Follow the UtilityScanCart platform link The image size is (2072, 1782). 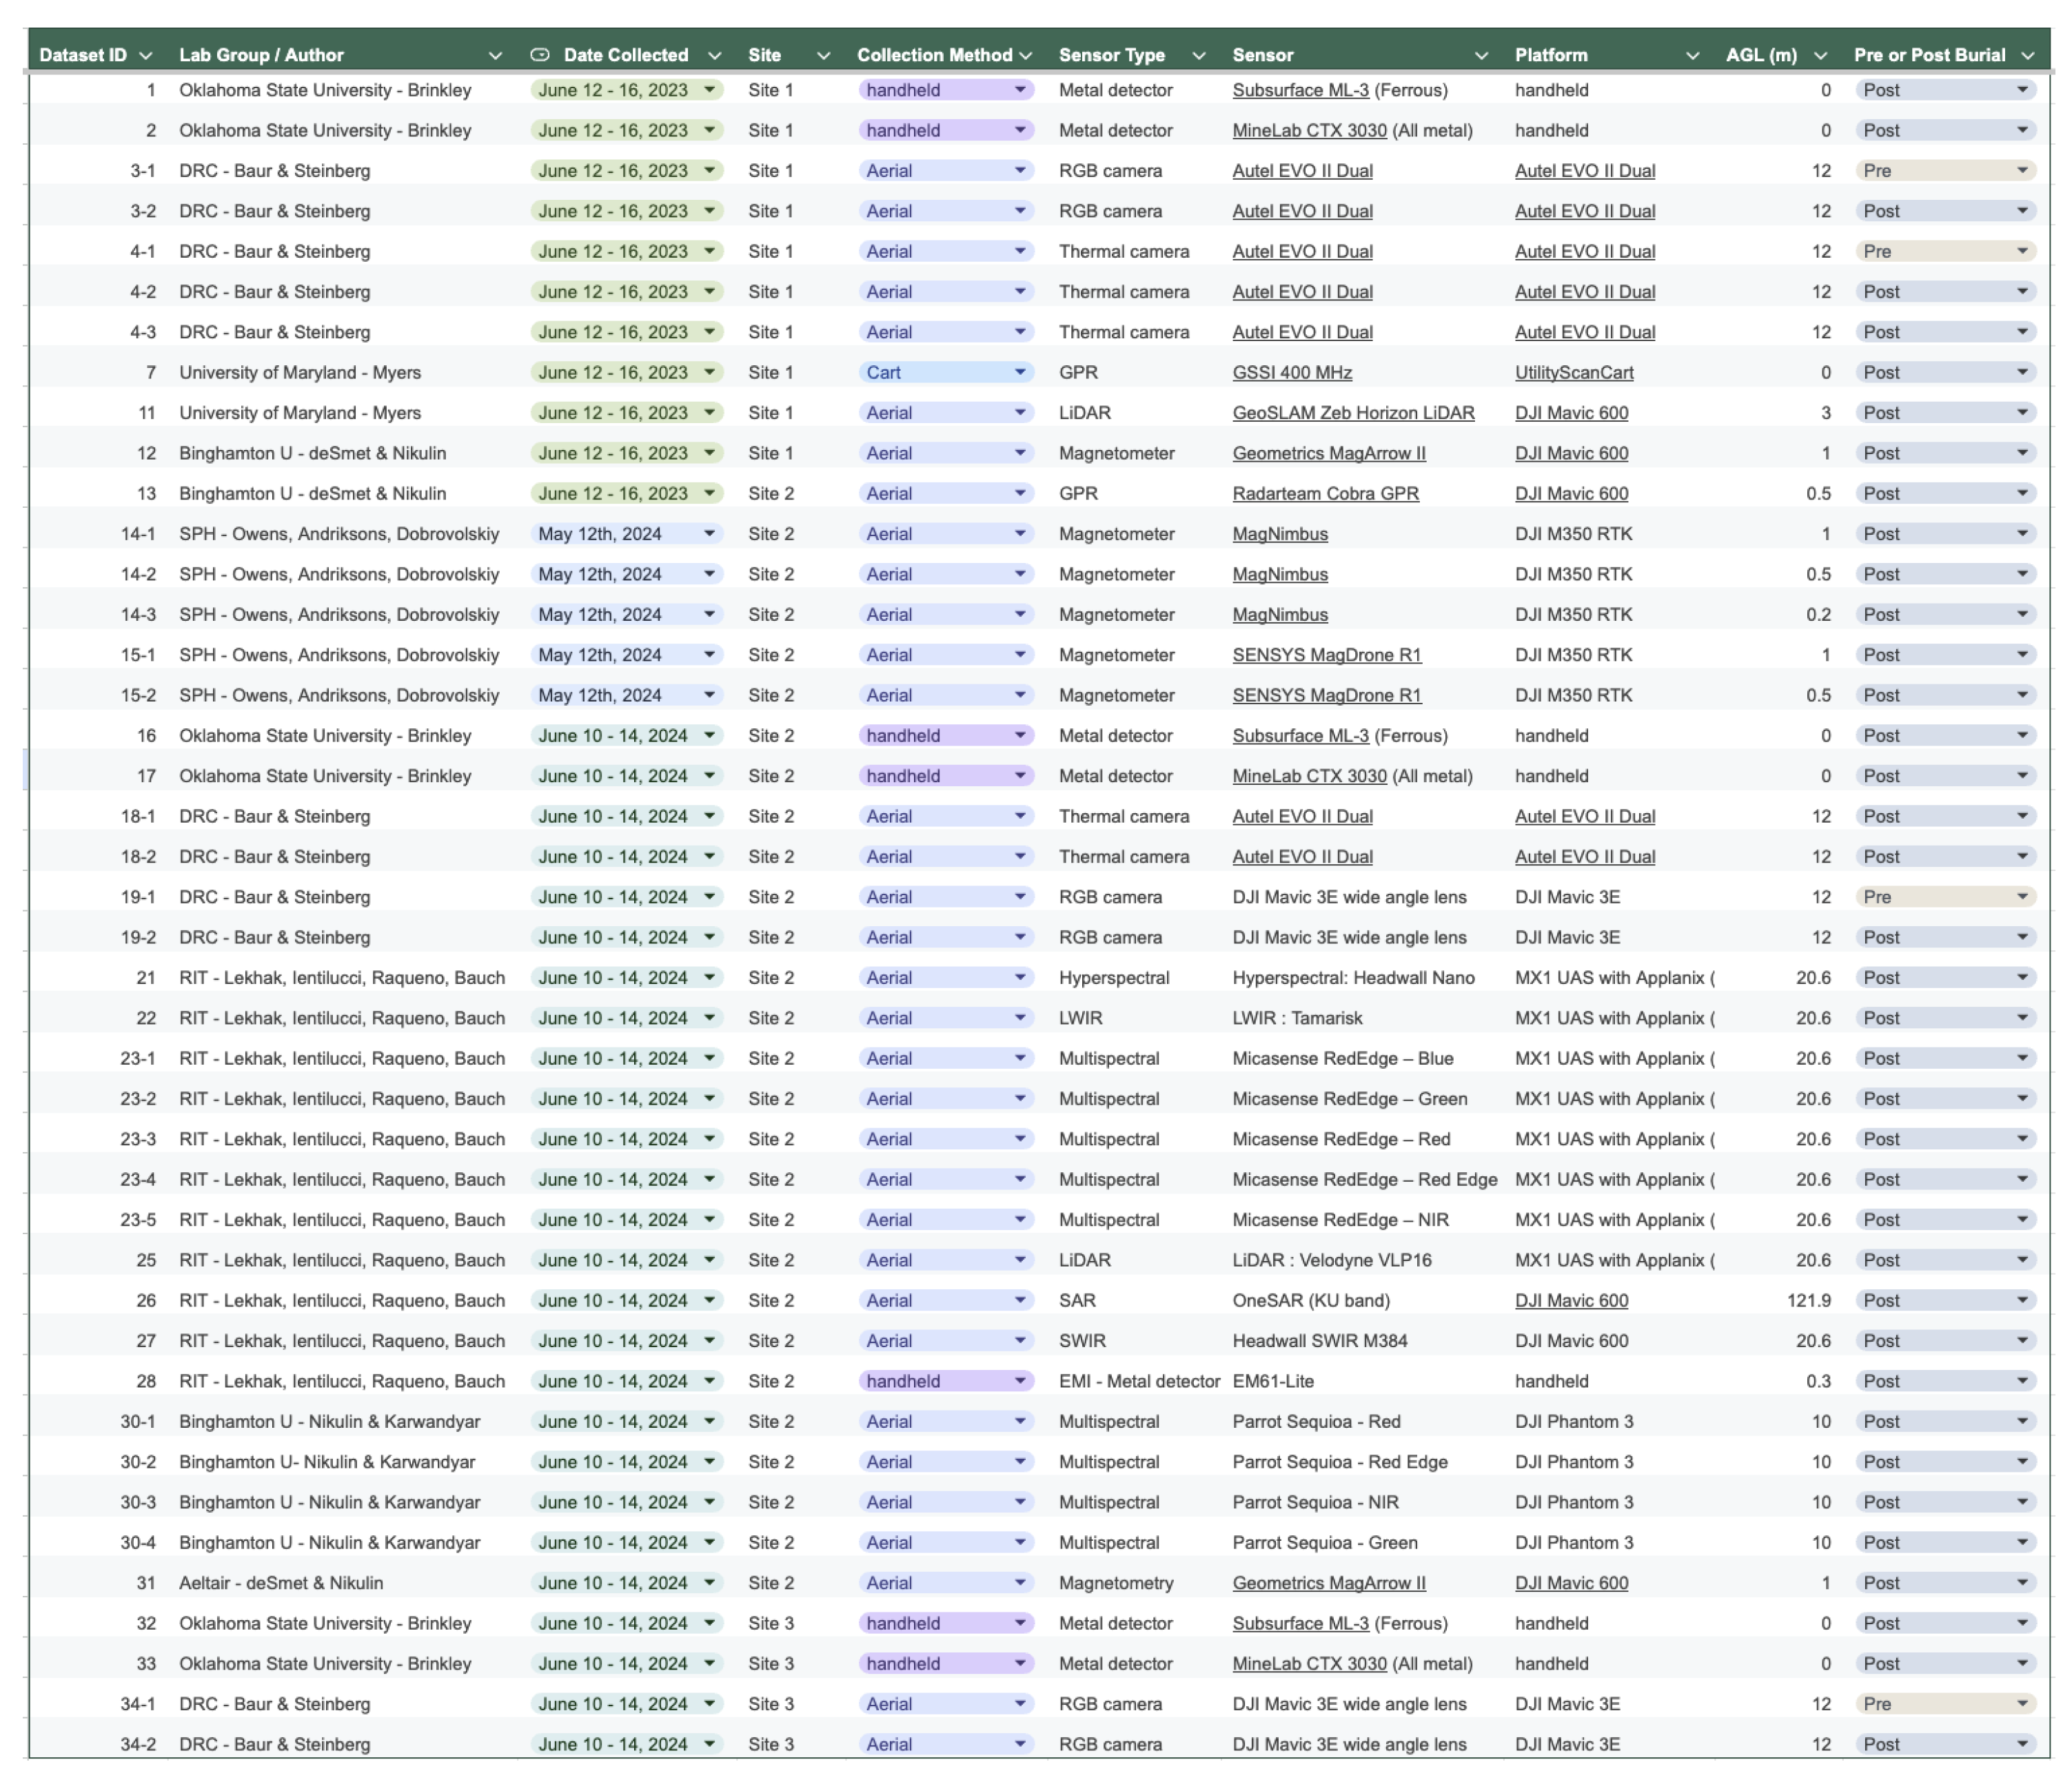click(x=1574, y=373)
